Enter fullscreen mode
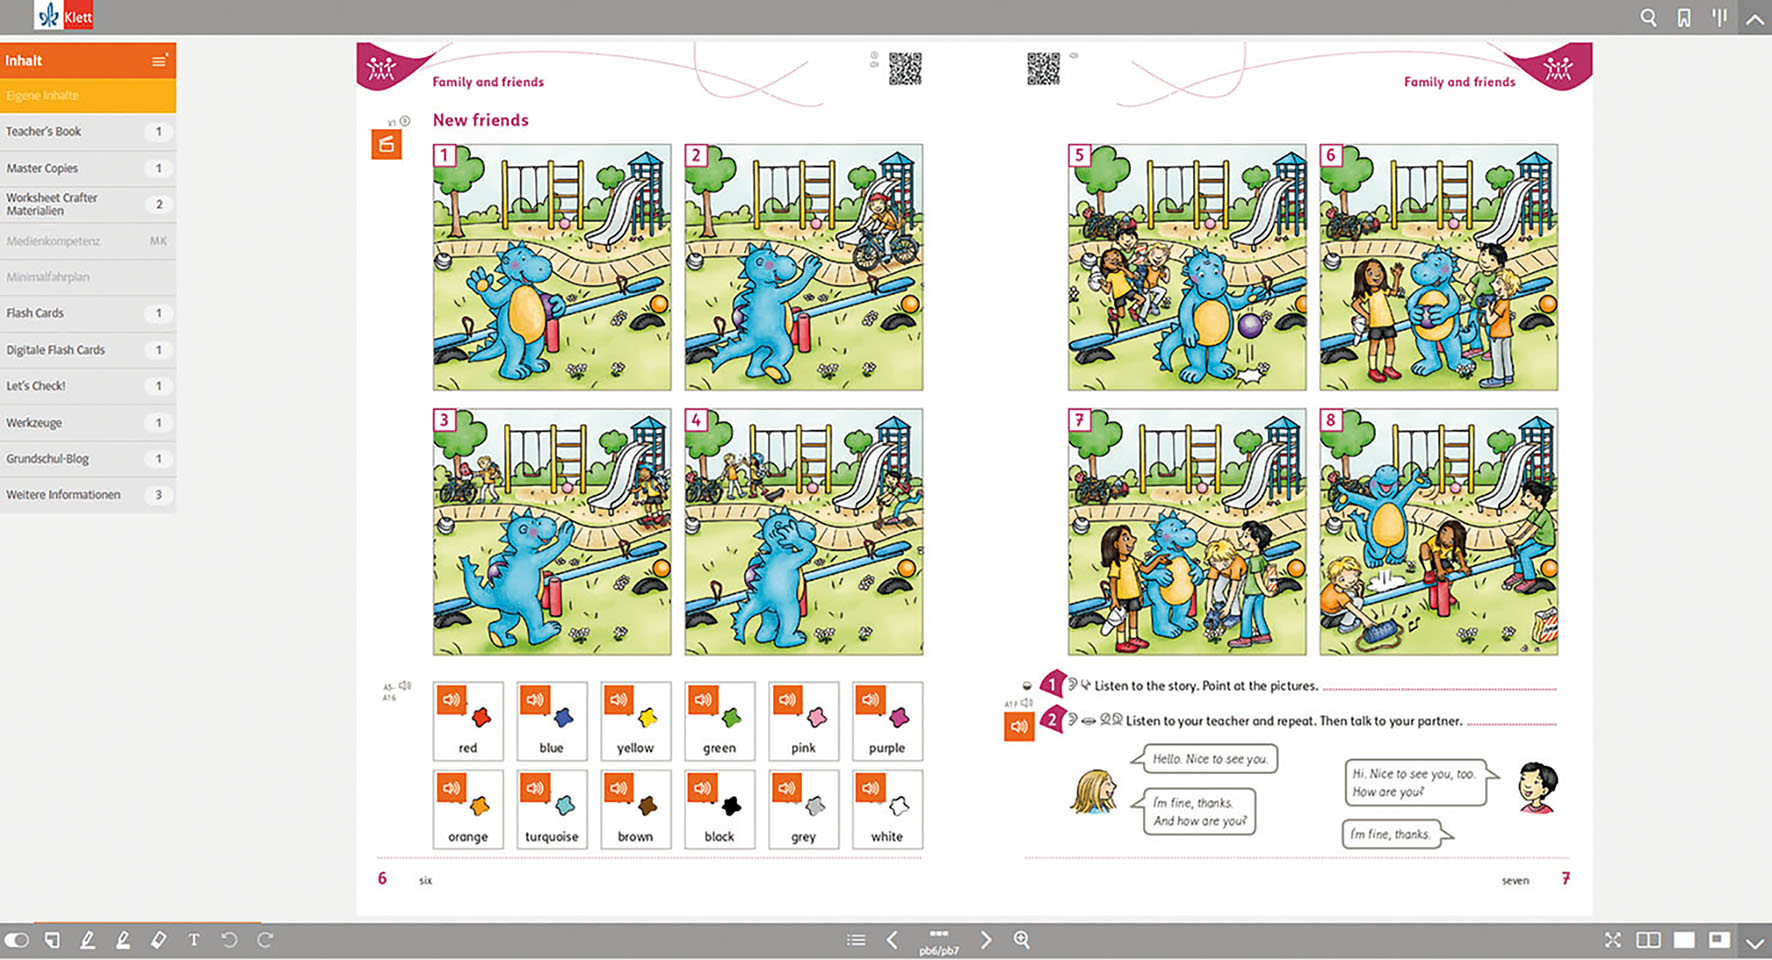This screenshot has height=960, width=1772. click(x=1613, y=940)
